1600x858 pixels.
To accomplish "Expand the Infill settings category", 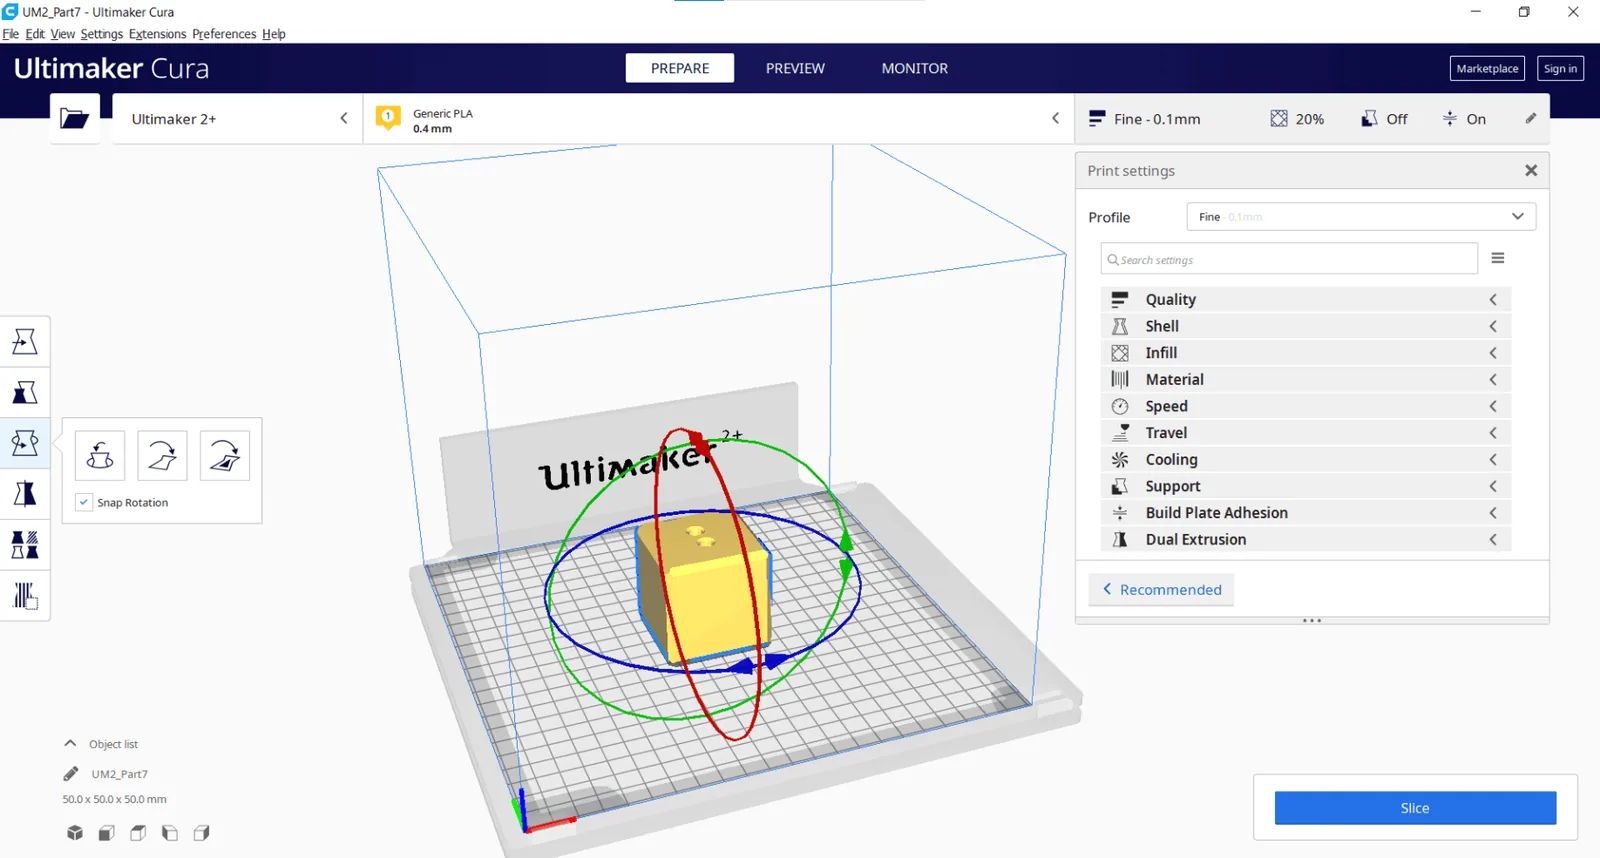I will (x=1306, y=353).
